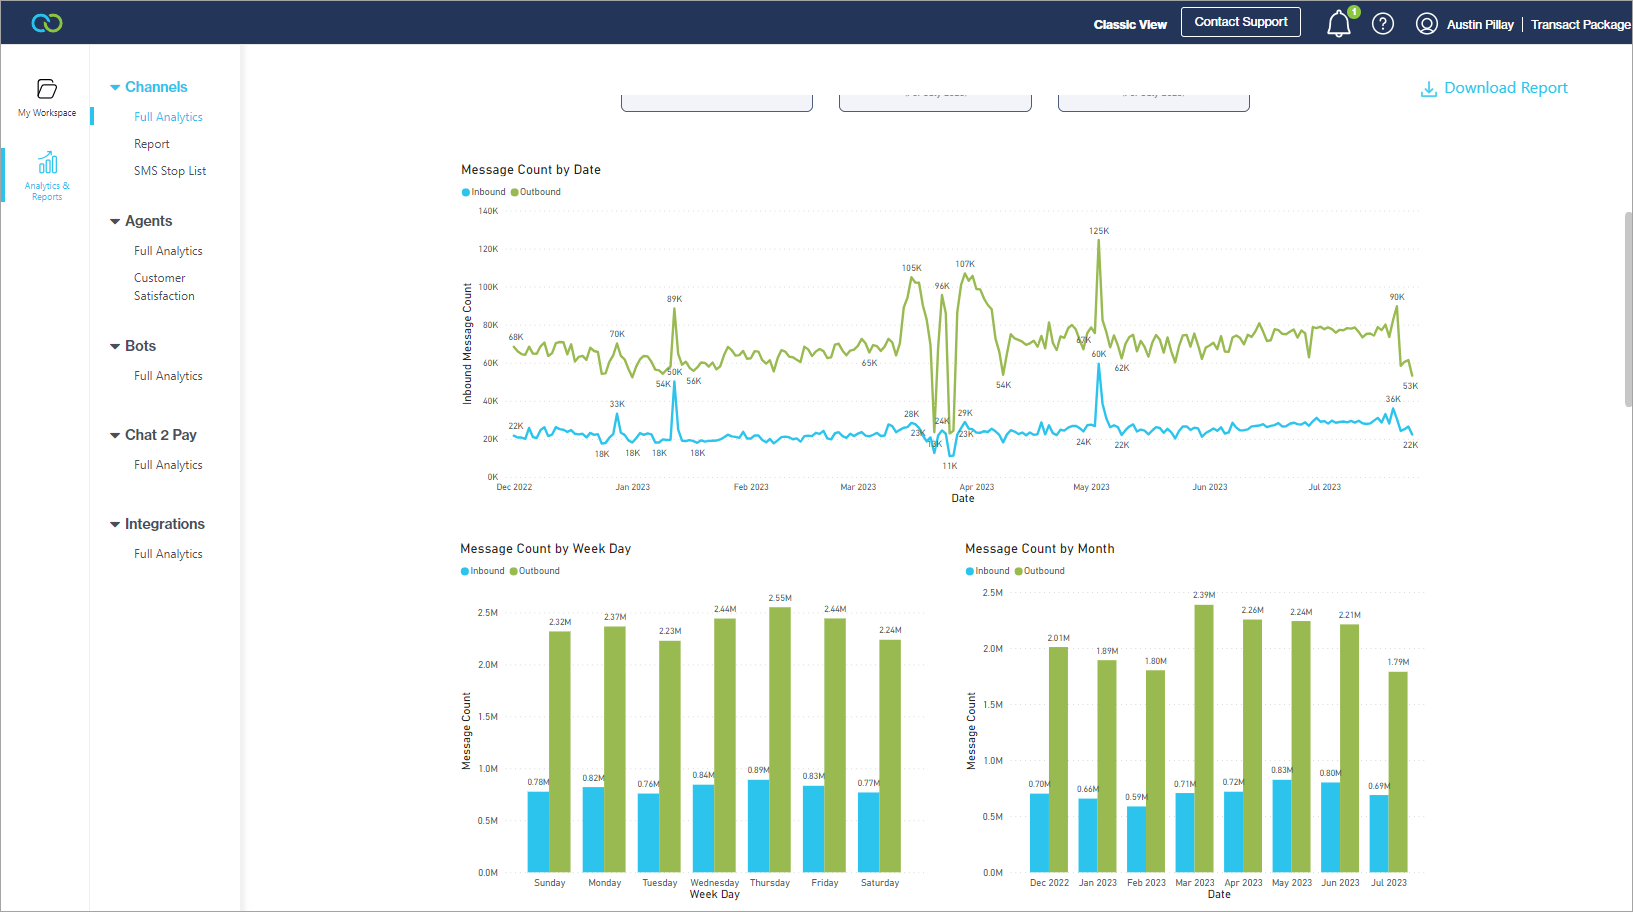1633x912 pixels.
Task: Collapse the Channels section
Action: click(115, 88)
